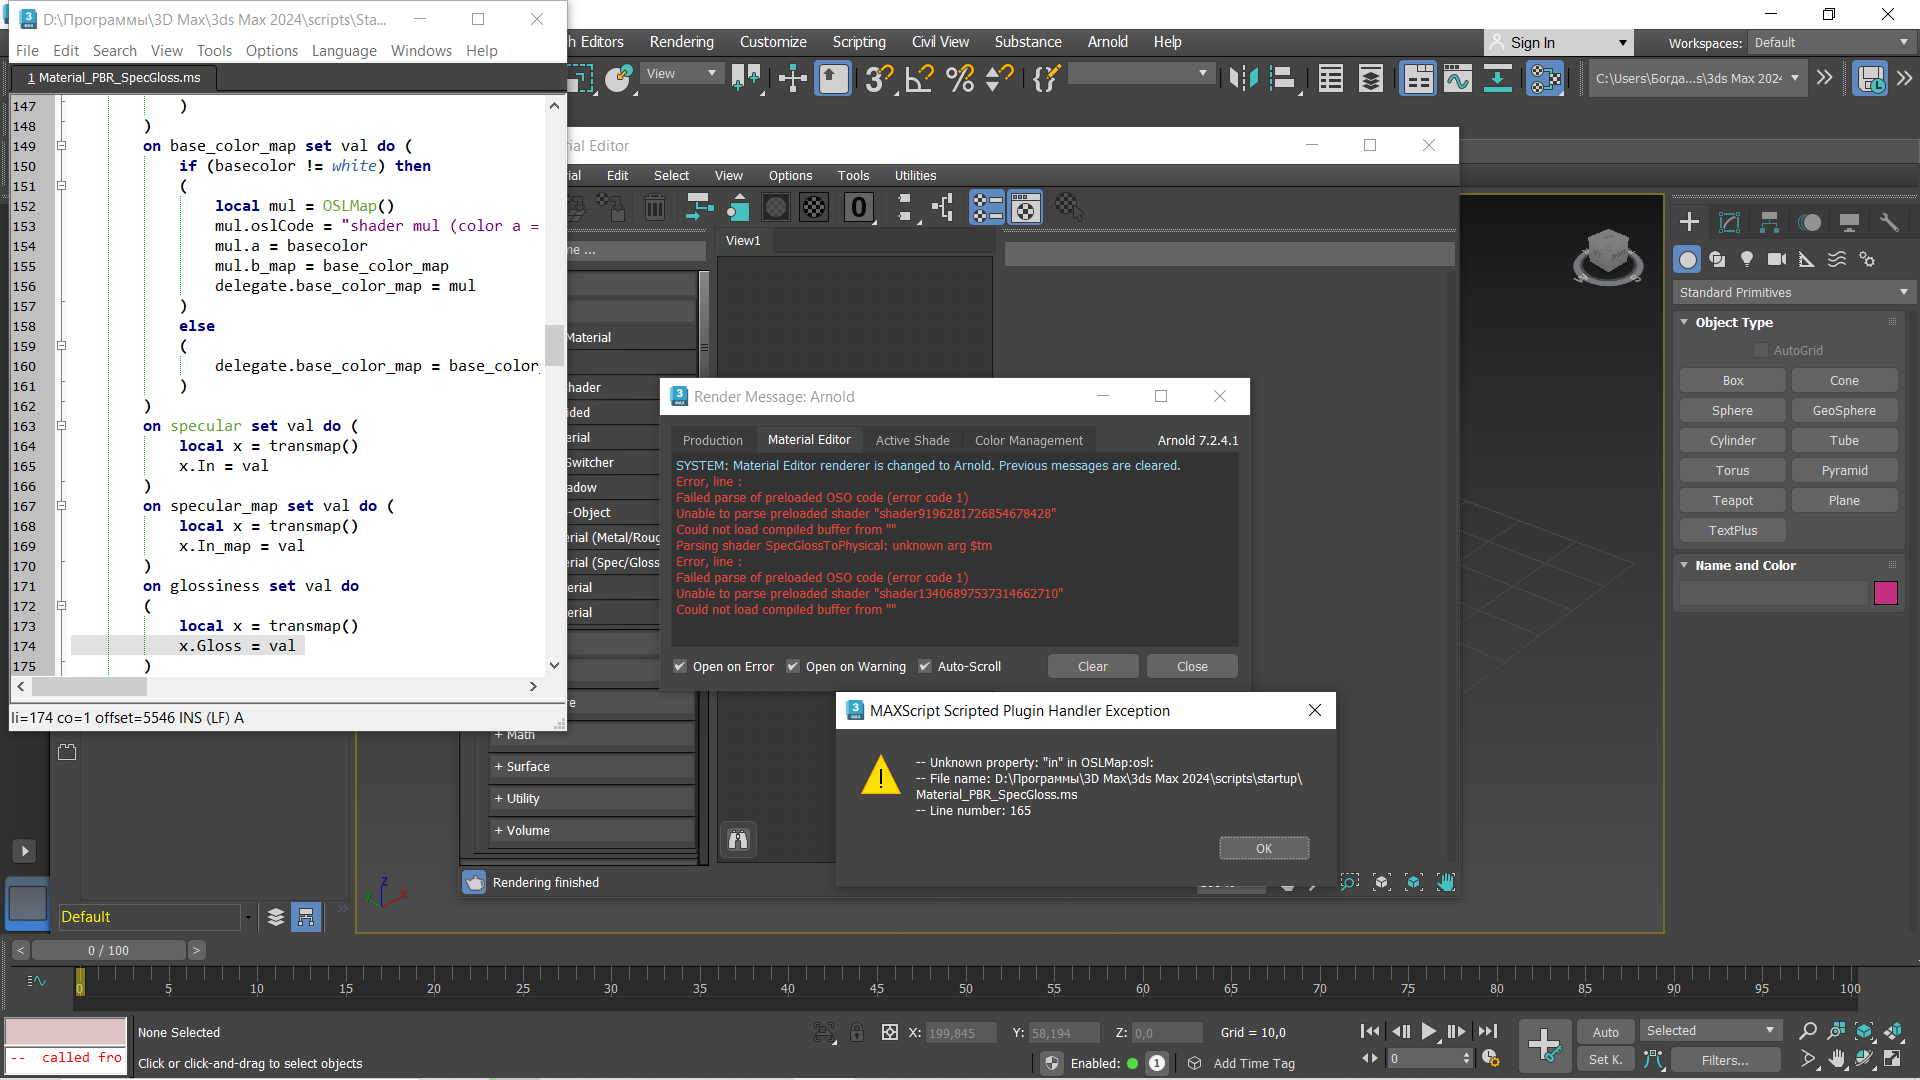The height and width of the screenshot is (1080, 1920).
Task: Toggle the Set K. button
Action: tap(1606, 1059)
